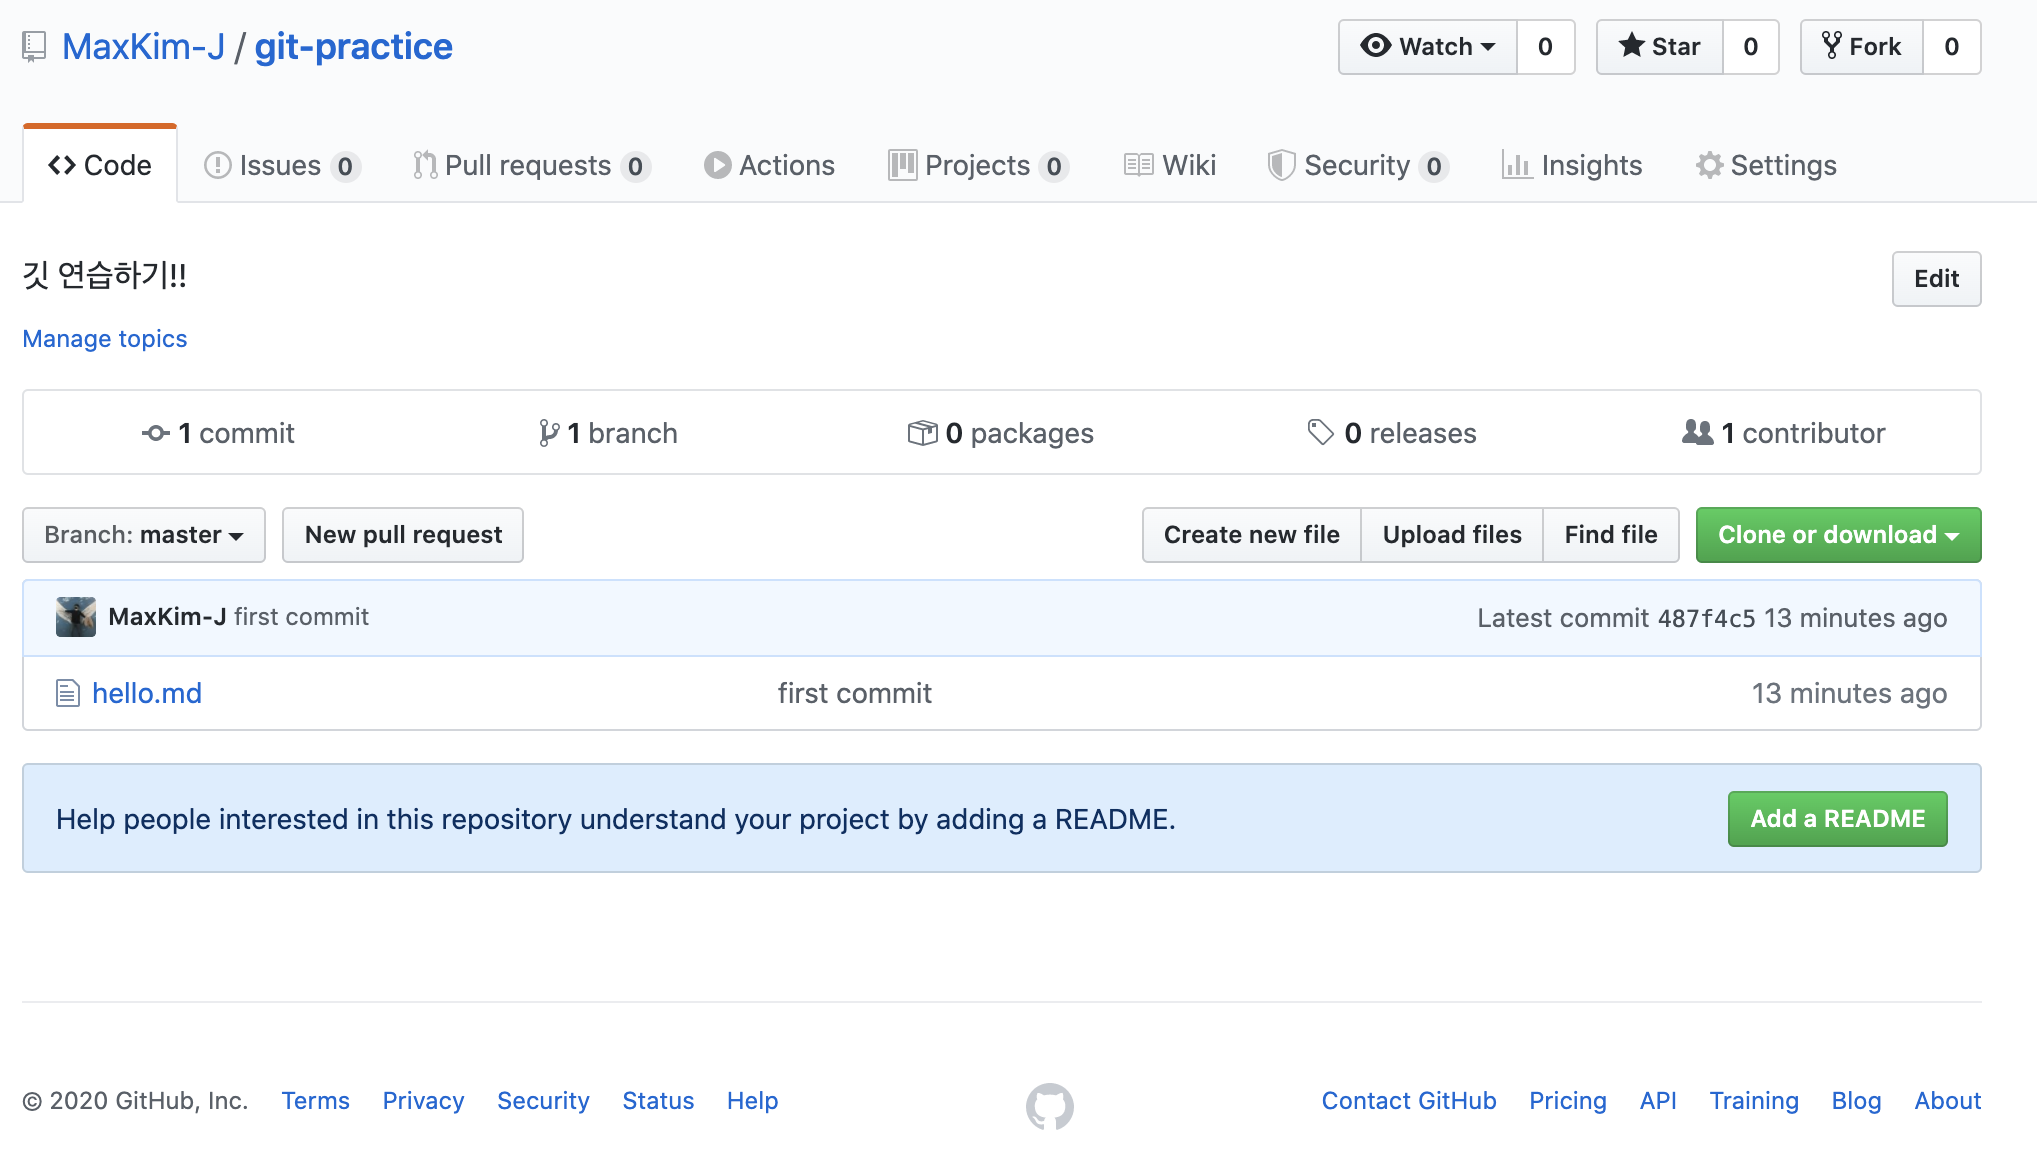The width and height of the screenshot is (2037, 1151).
Task: Open the 0 releases link
Action: click(x=1392, y=433)
